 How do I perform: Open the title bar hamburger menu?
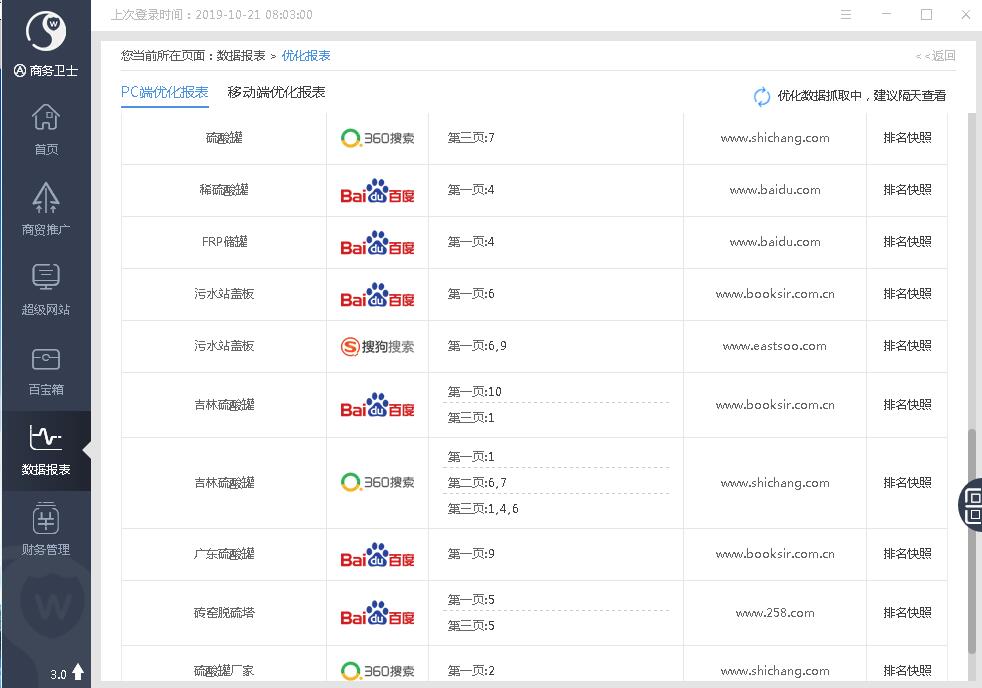click(x=846, y=15)
